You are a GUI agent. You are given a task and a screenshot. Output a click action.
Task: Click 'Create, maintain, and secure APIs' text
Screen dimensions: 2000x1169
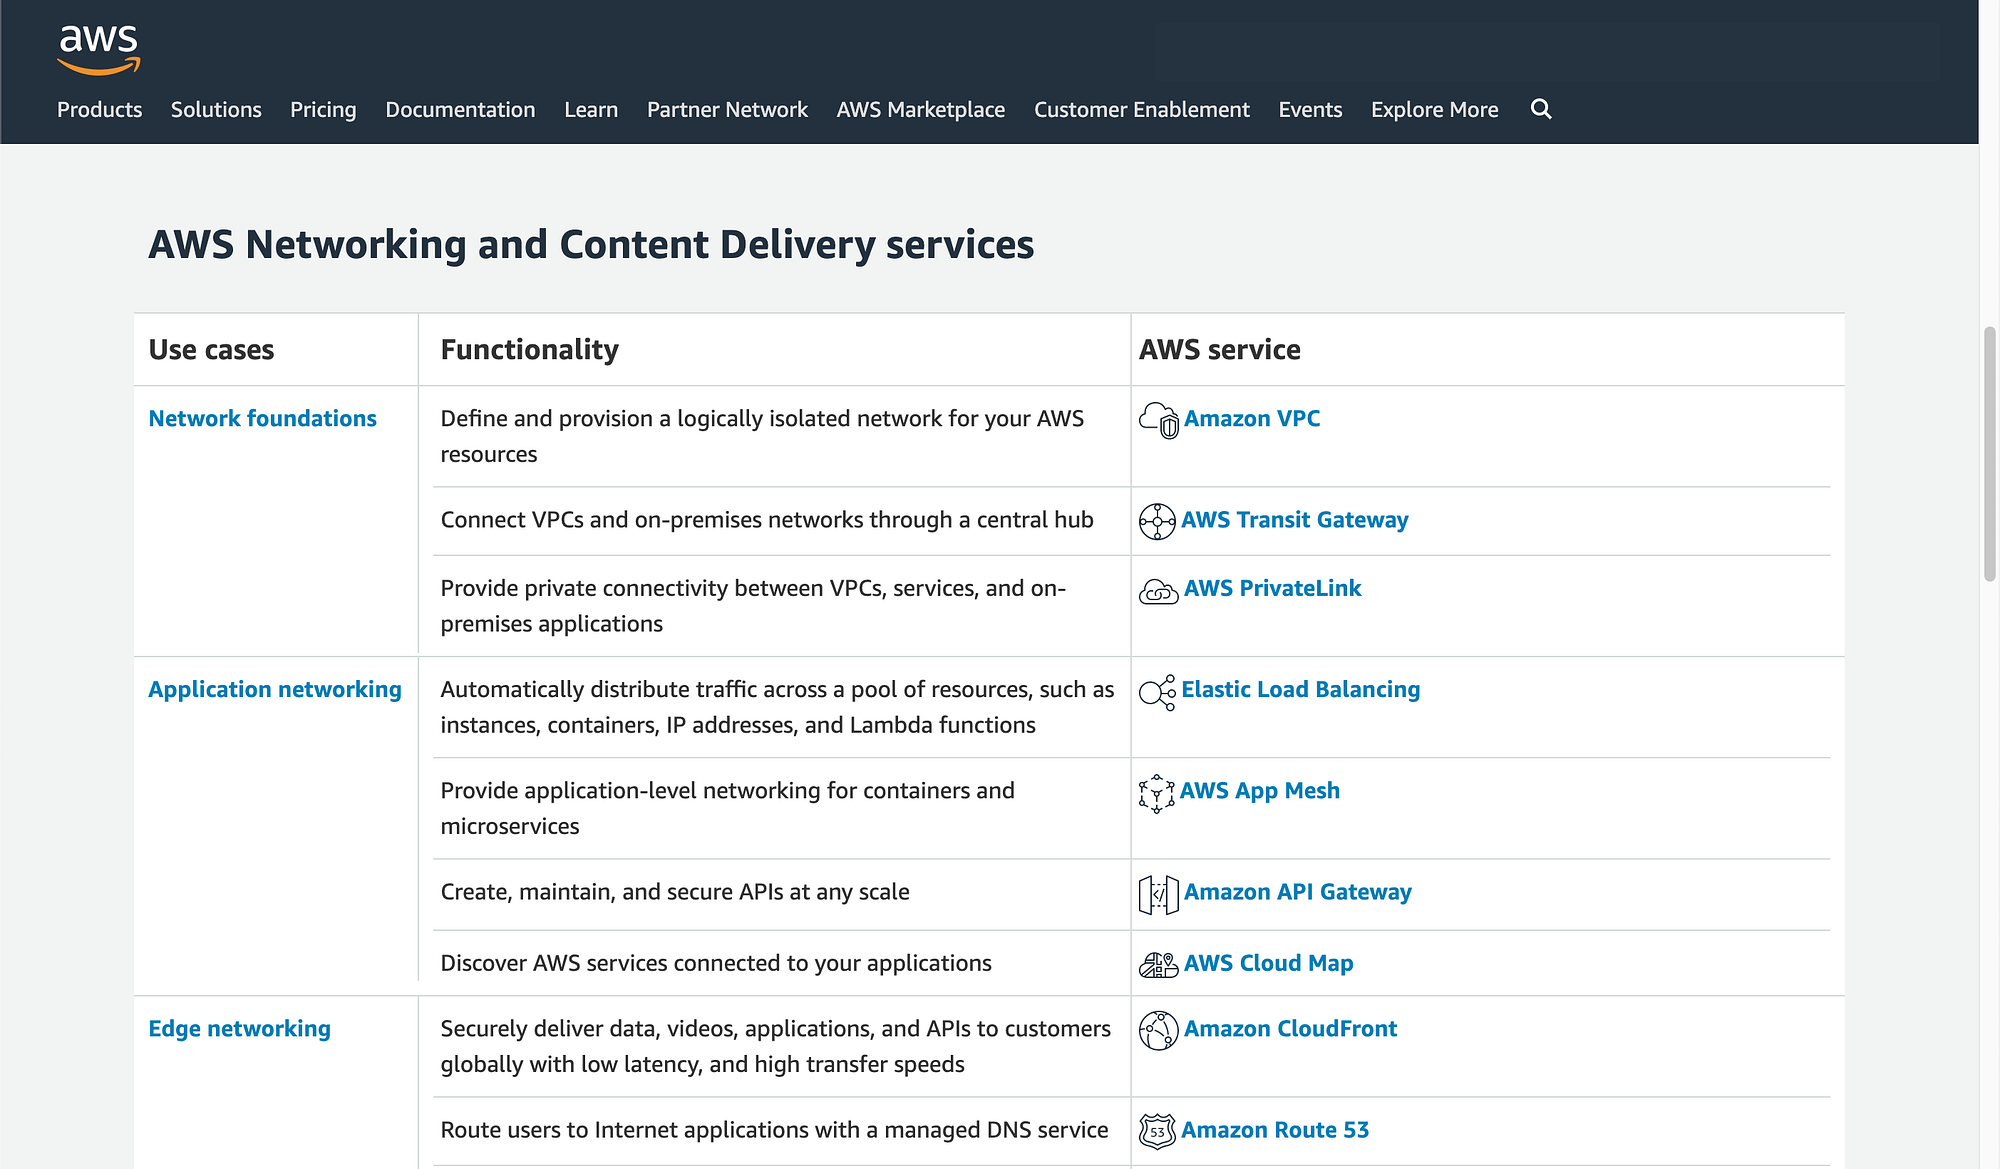pos(675,891)
